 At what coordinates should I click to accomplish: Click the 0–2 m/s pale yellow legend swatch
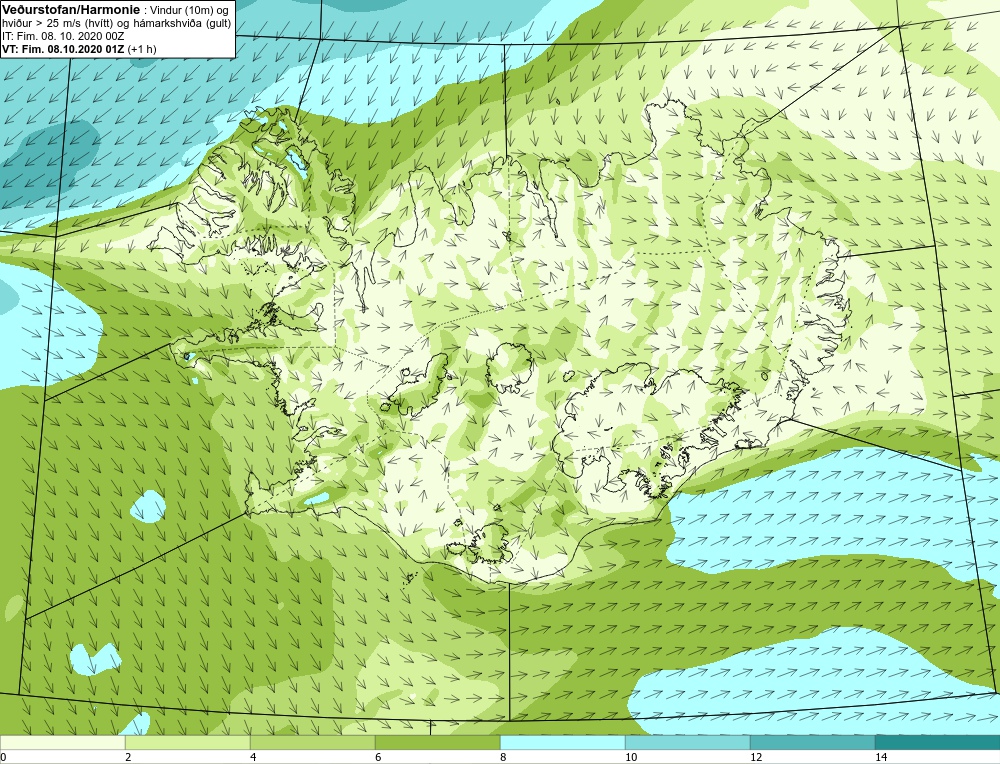coord(62,743)
